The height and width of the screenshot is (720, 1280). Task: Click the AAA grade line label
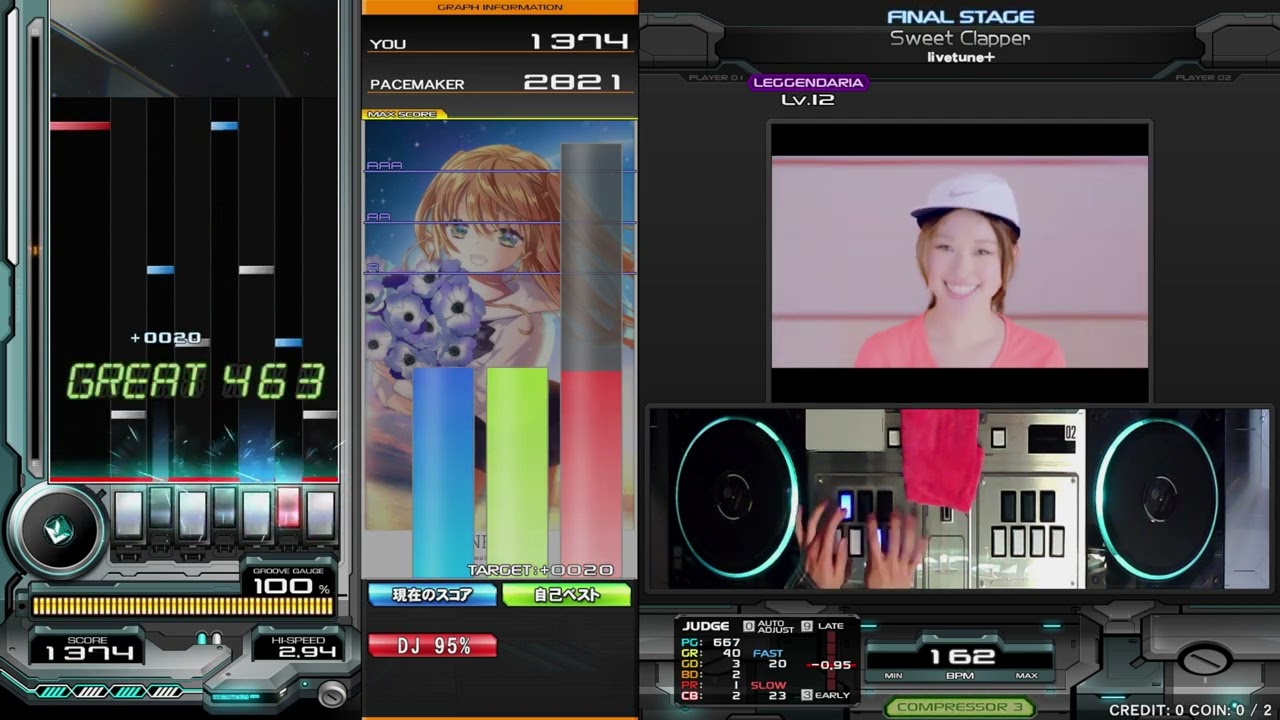[x=384, y=166]
